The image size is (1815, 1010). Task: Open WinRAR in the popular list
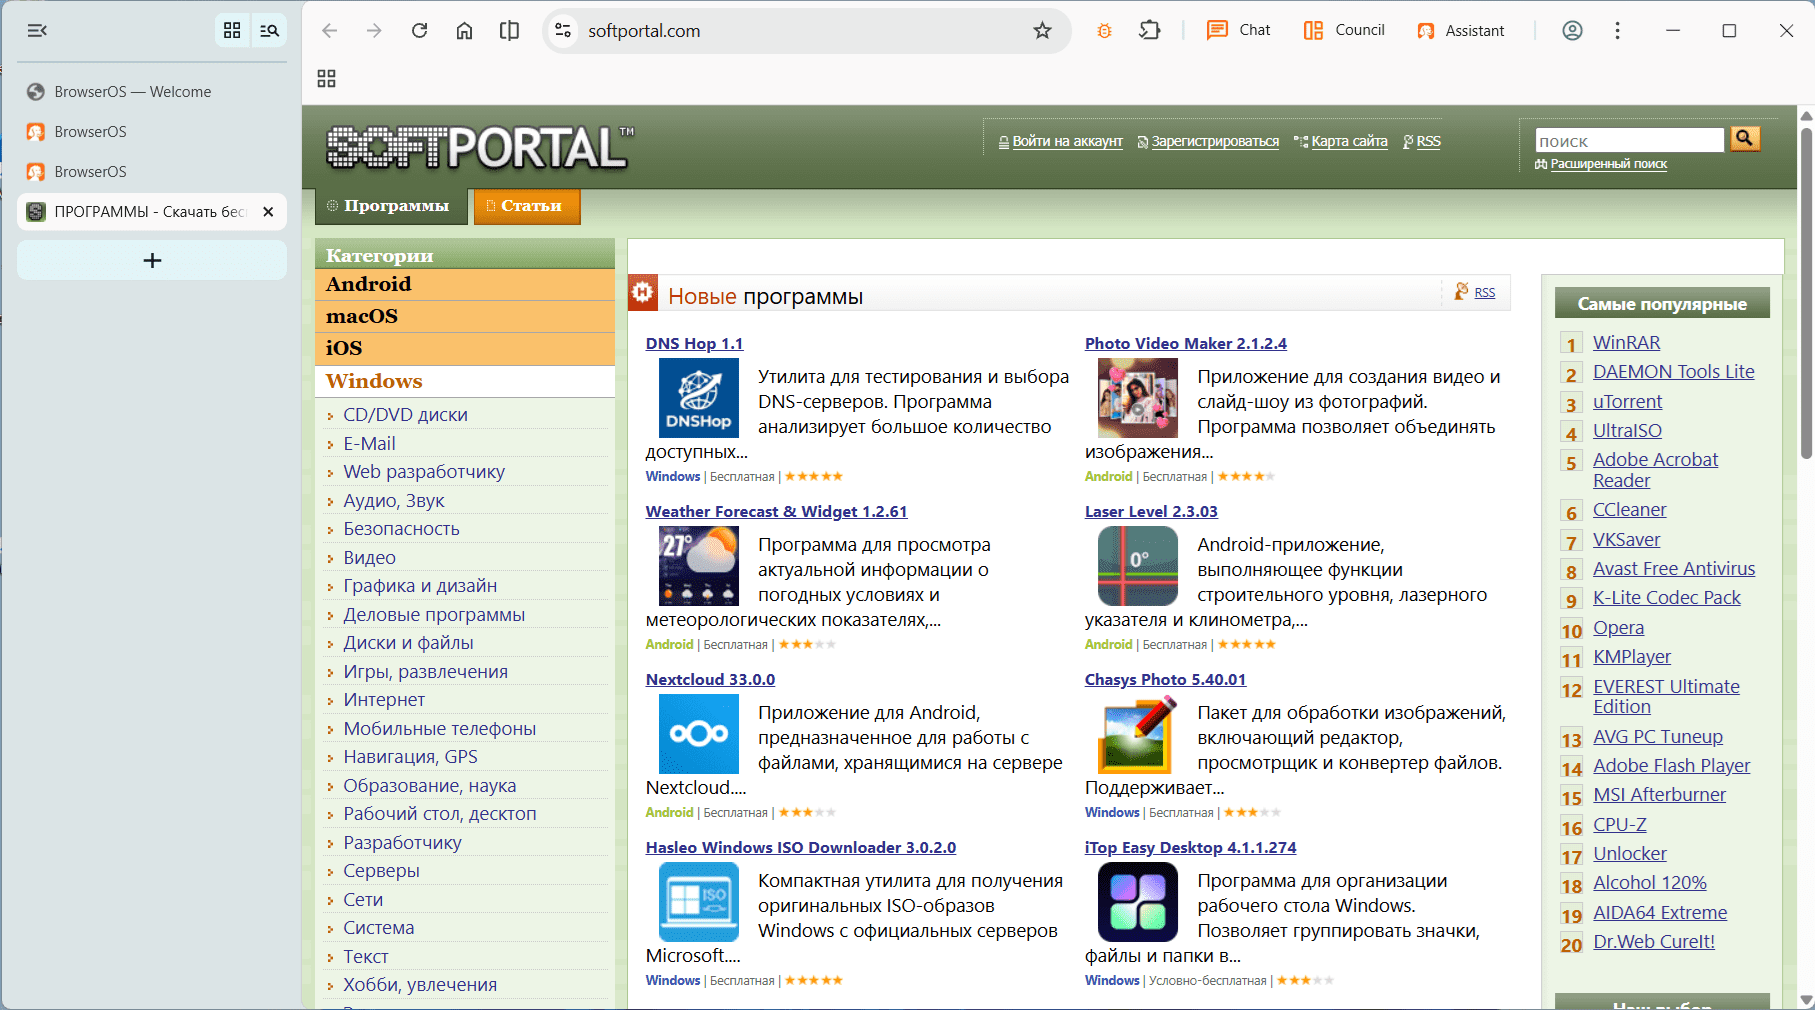[x=1626, y=343]
